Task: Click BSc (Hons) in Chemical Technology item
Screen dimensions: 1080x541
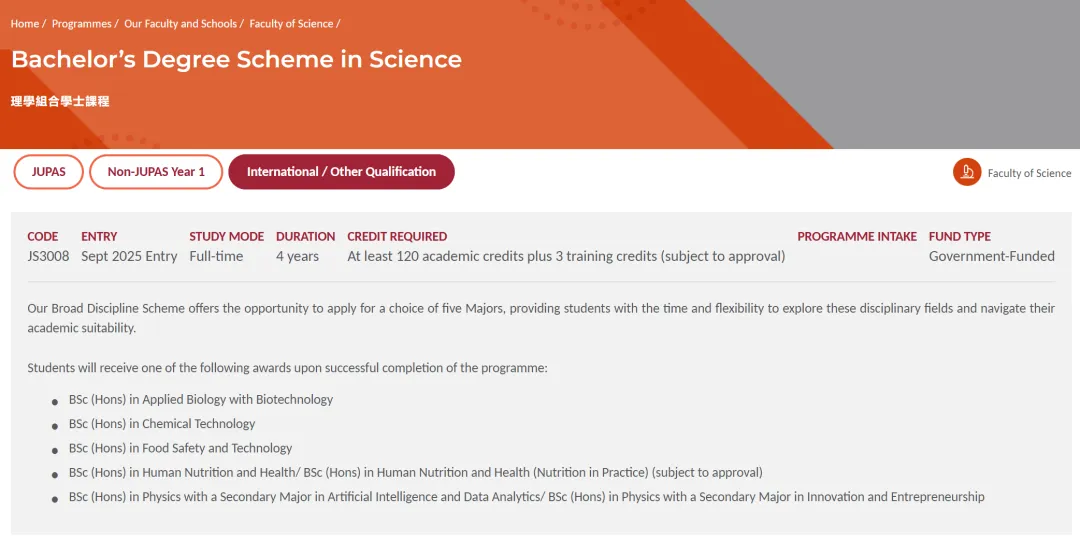Action: tap(162, 424)
